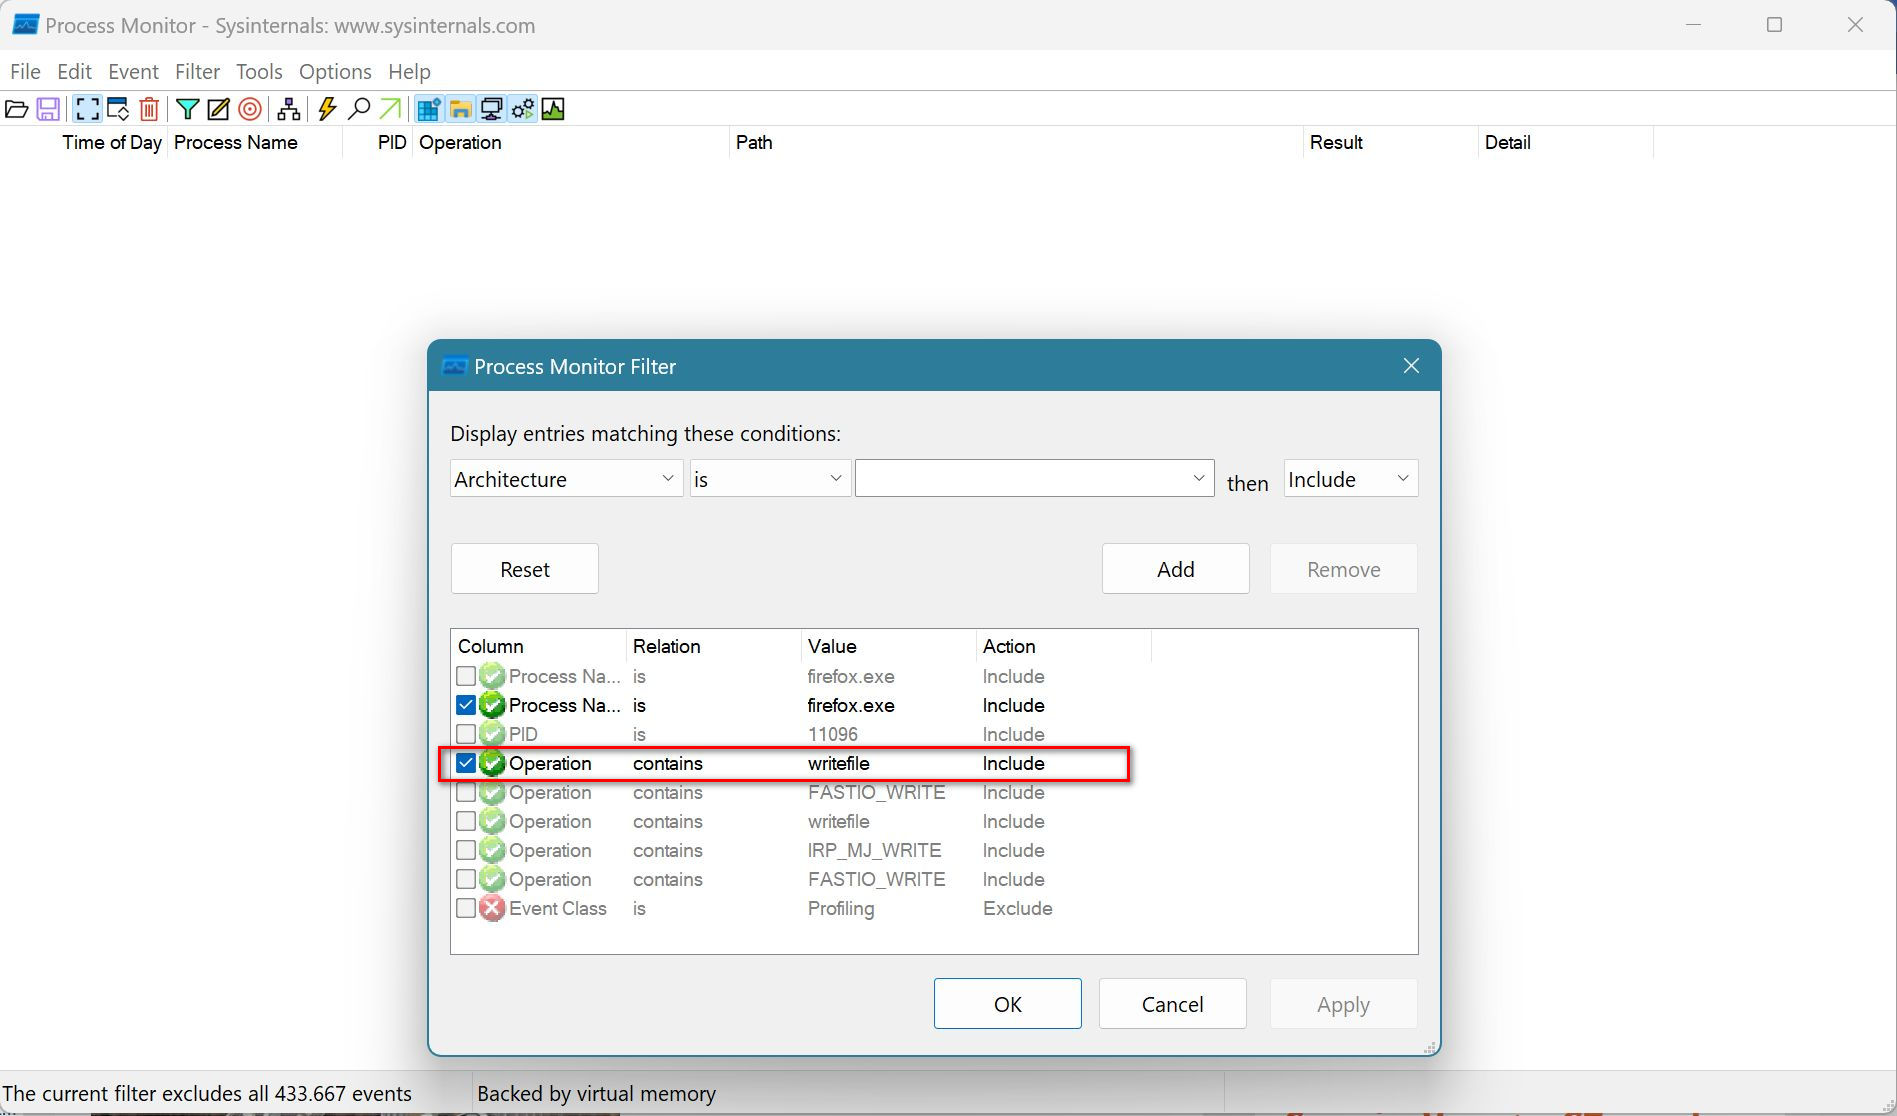
Task: Select the target Include Process icon
Action: (x=250, y=109)
